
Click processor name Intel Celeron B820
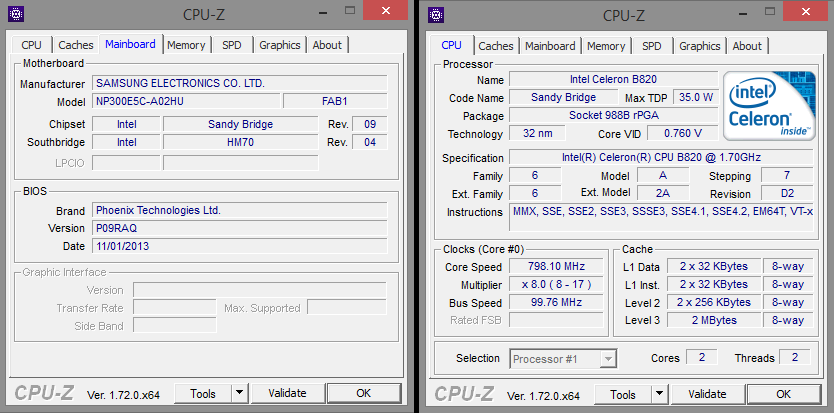click(x=613, y=80)
